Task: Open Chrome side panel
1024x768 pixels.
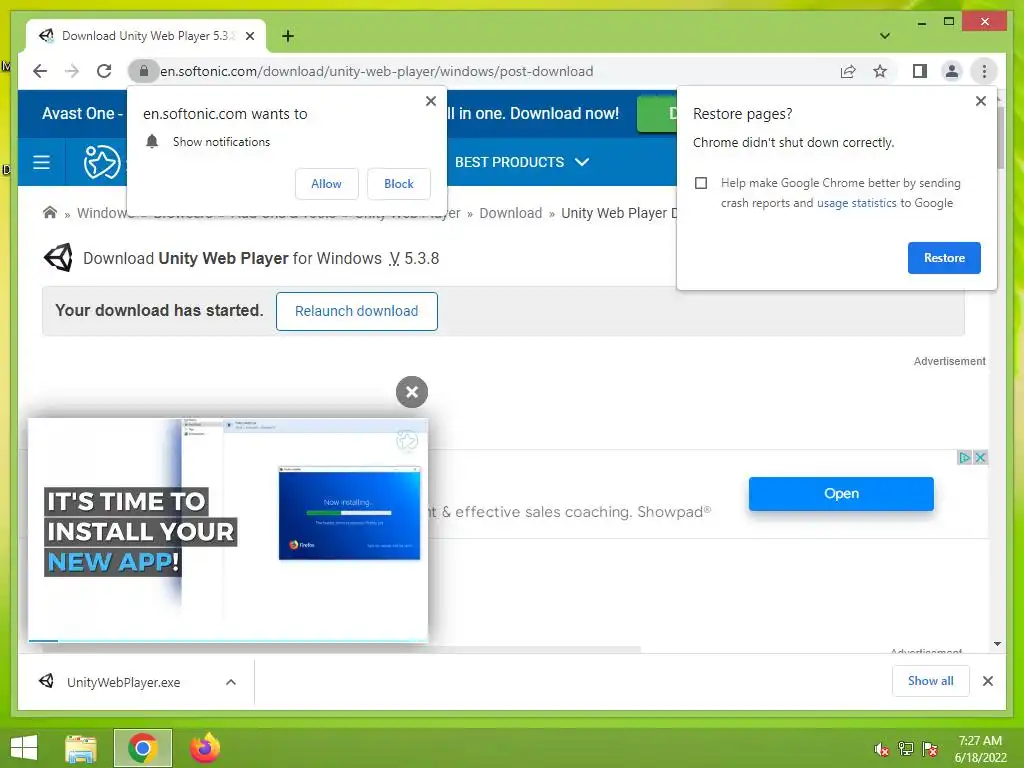Action: pyautogui.click(x=920, y=71)
